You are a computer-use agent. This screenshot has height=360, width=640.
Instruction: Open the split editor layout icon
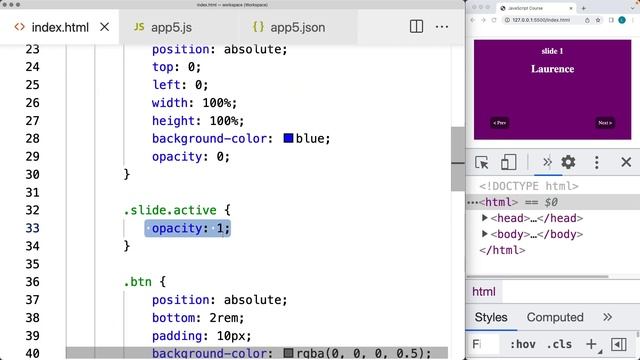pos(416,27)
